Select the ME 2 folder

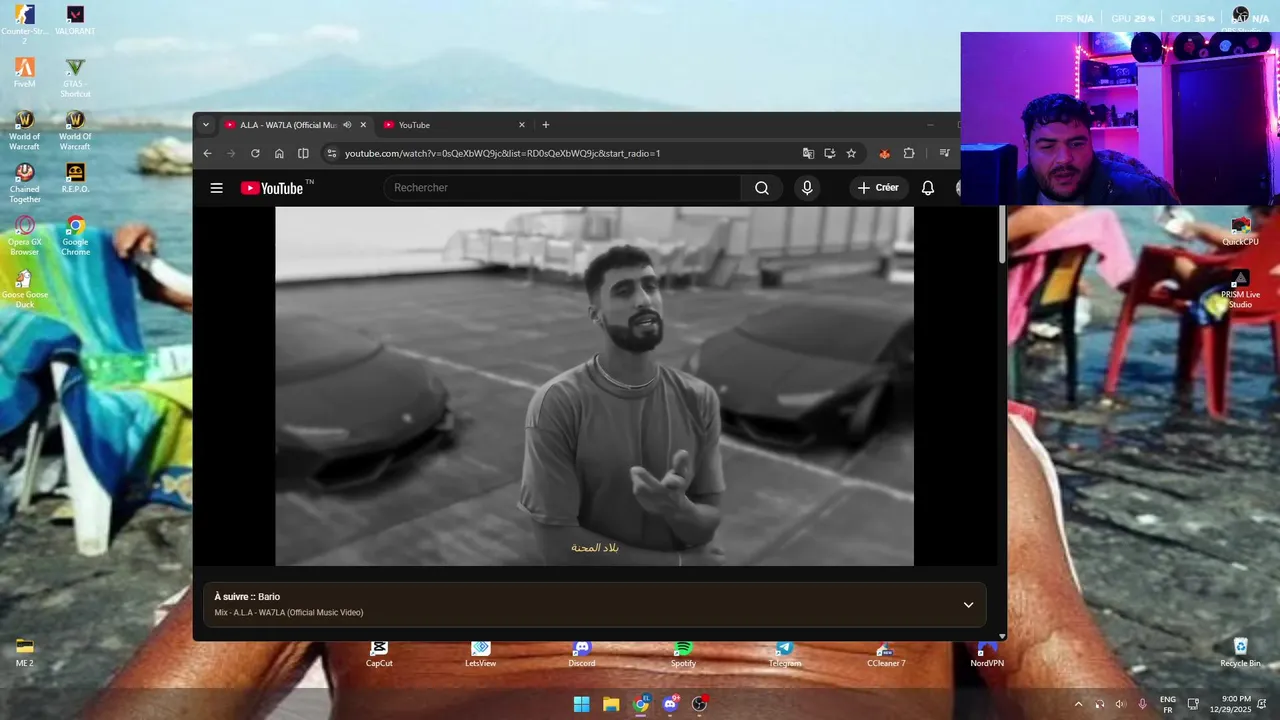(25, 652)
